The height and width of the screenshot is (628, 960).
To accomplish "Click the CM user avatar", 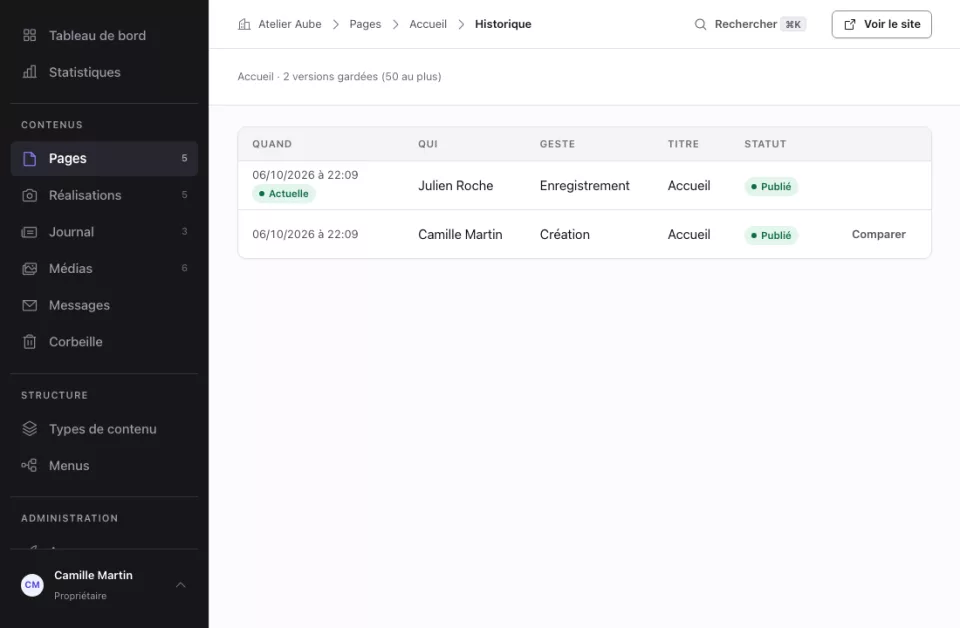I will [x=32, y=585].
